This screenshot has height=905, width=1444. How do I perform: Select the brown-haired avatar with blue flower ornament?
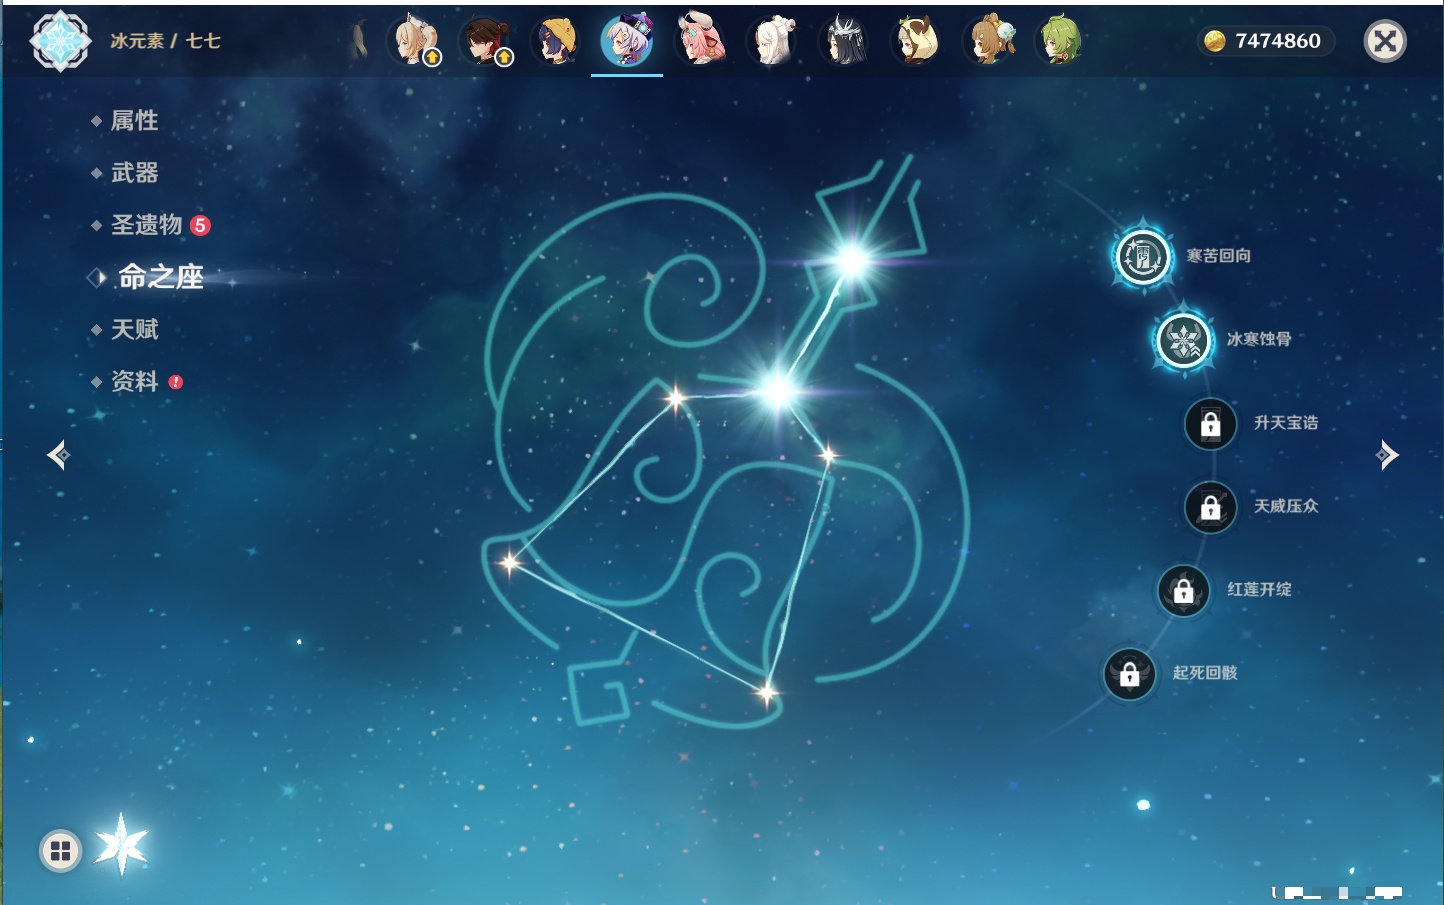pos(989,41)
